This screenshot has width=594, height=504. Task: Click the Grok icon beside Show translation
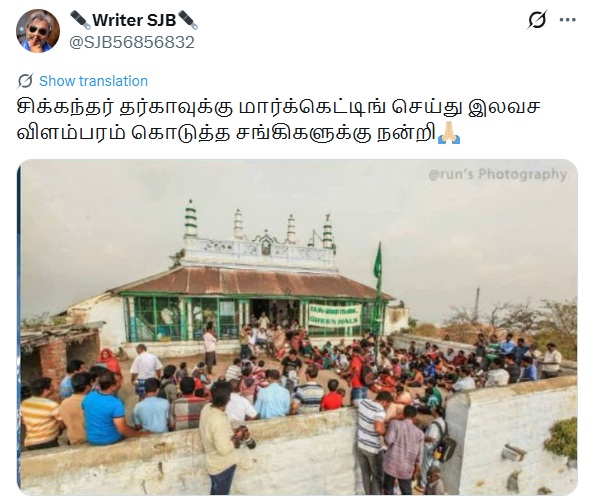click(x=25, y=81)
